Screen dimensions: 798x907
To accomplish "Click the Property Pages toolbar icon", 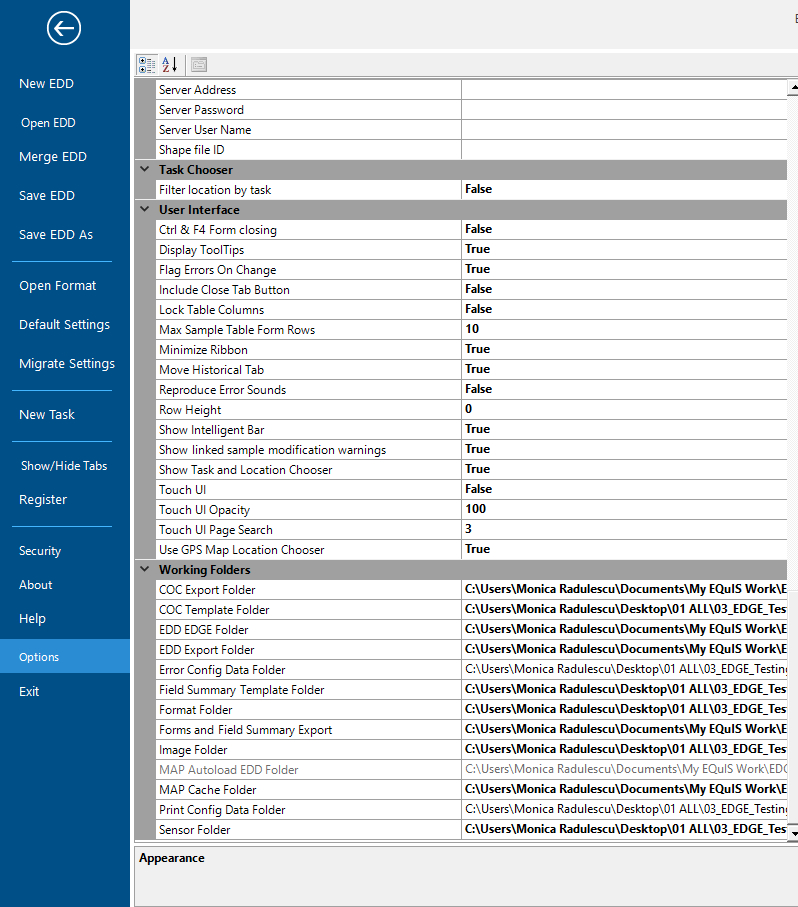I will coord(199,65).
